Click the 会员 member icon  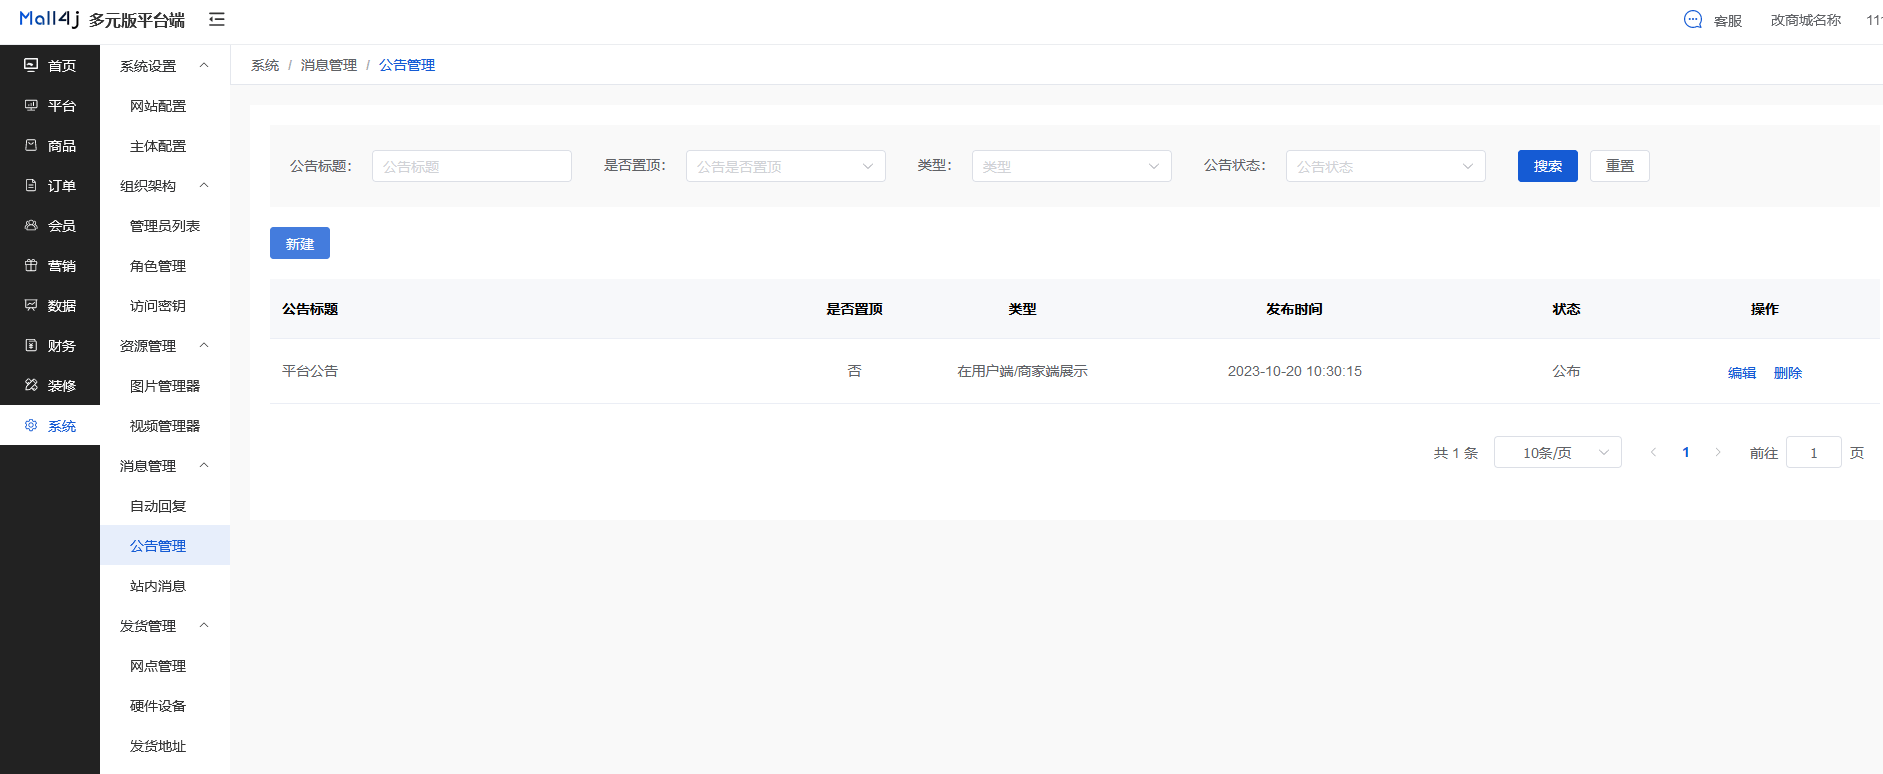pos(31,225)
